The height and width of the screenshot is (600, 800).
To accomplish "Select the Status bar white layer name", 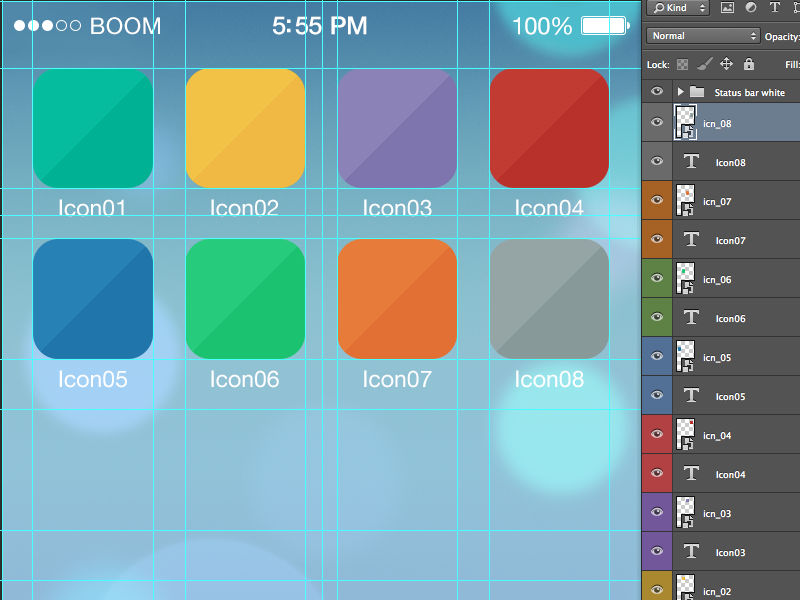I will pyautogui.click(x=749, y=92).
